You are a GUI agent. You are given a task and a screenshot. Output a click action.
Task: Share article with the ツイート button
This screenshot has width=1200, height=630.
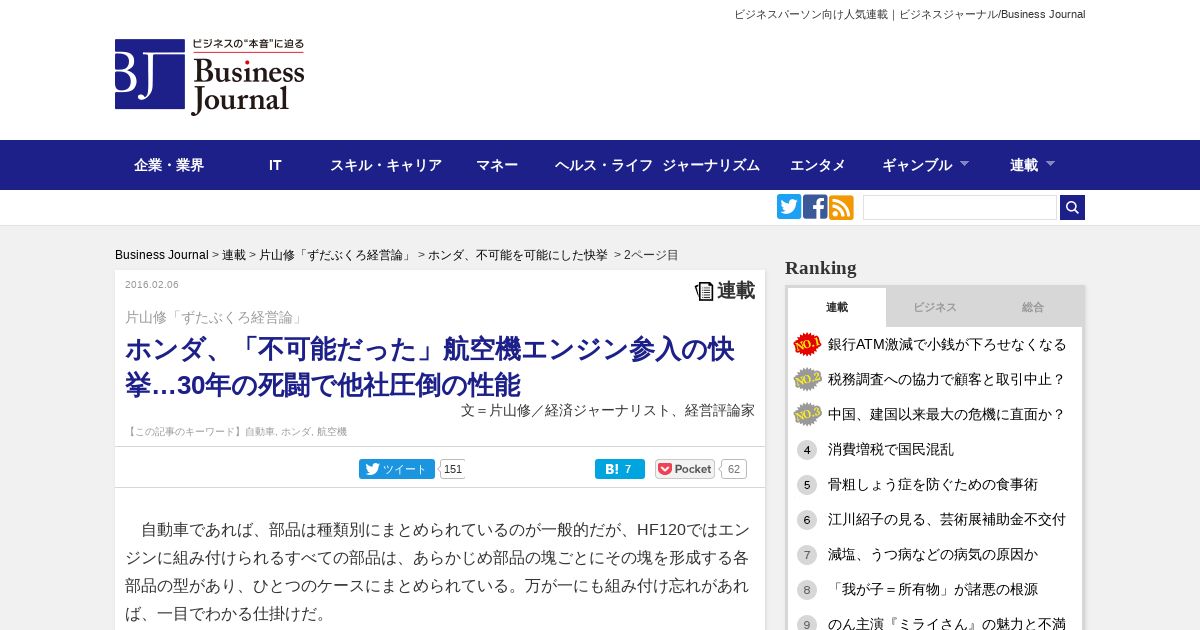coord(397,469)
